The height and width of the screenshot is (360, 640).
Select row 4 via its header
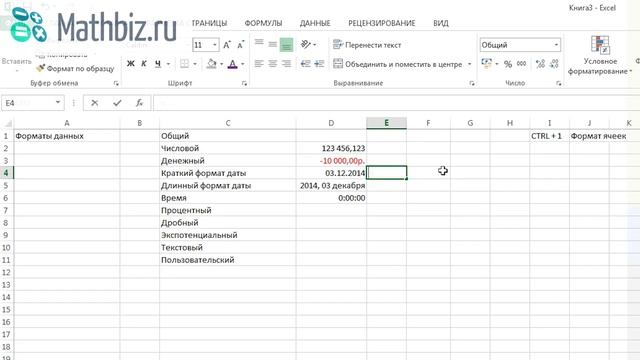tap(6, 173)
